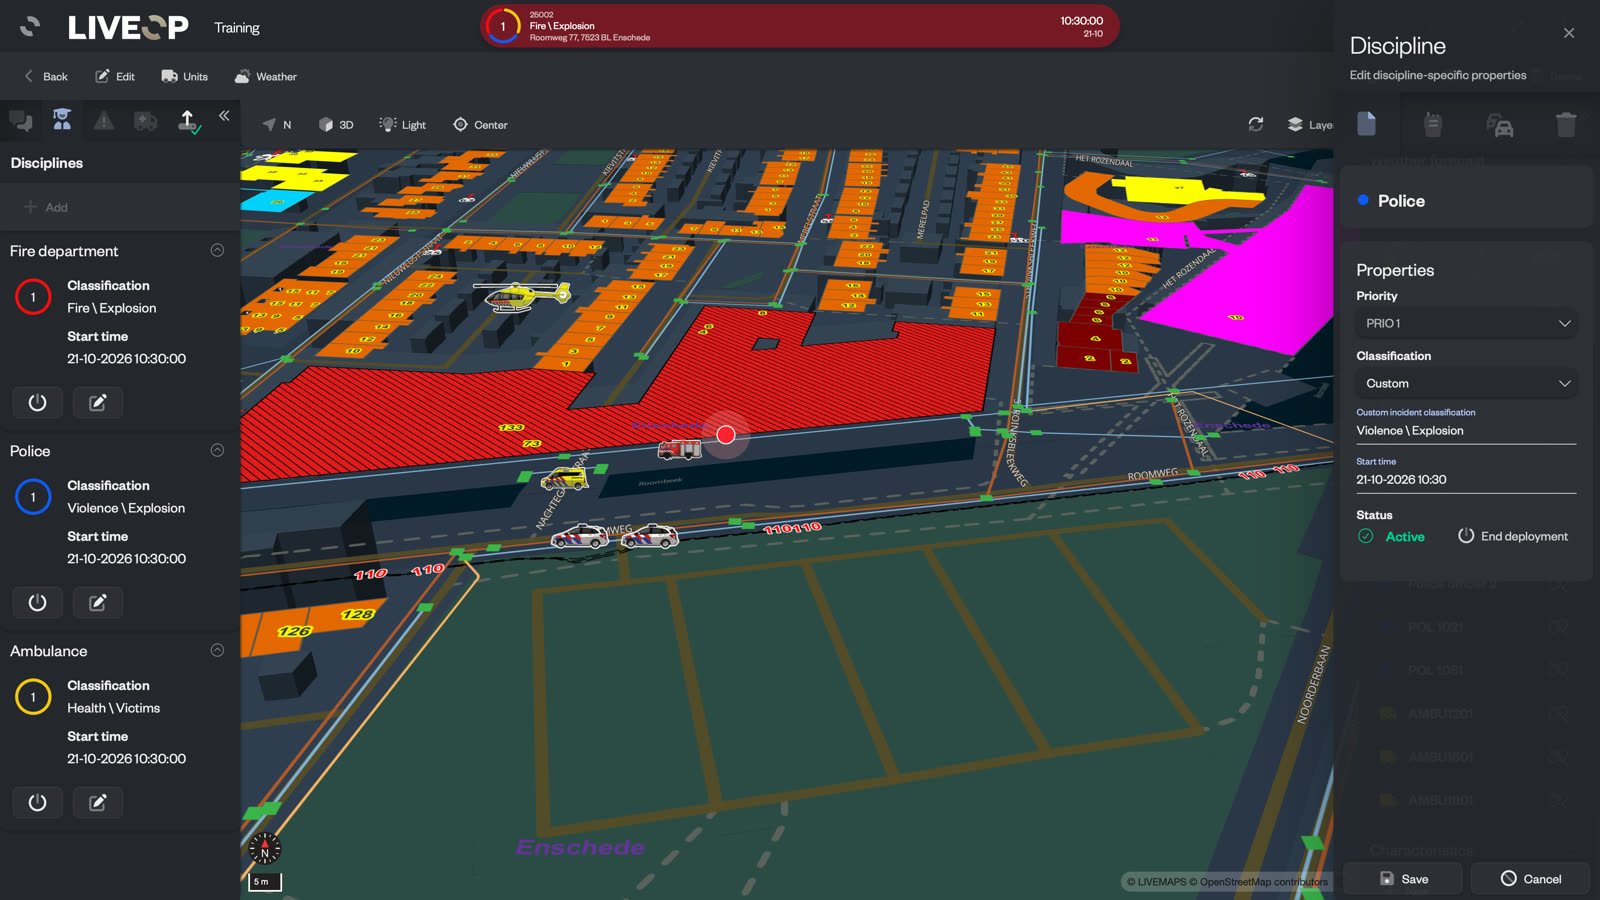Center the map on the incident

480,125
